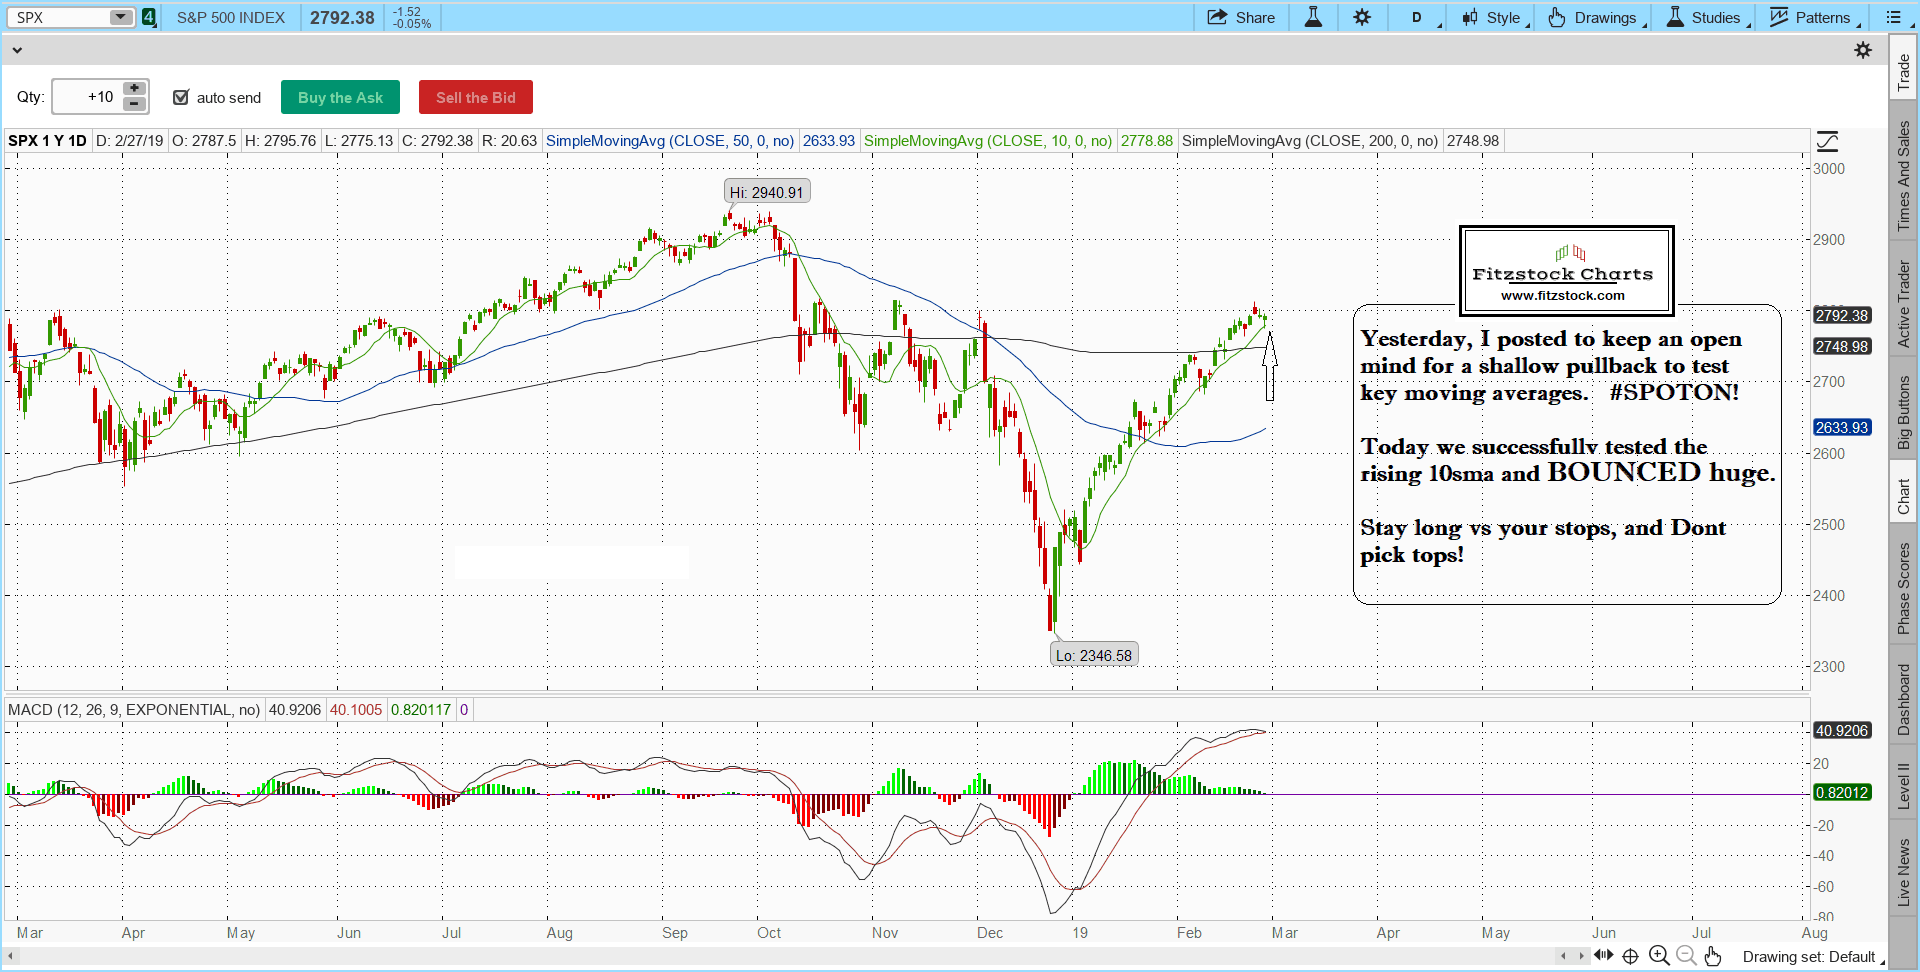Open chart settings gear in the blue toolbar

click(x=1362, y=17)
